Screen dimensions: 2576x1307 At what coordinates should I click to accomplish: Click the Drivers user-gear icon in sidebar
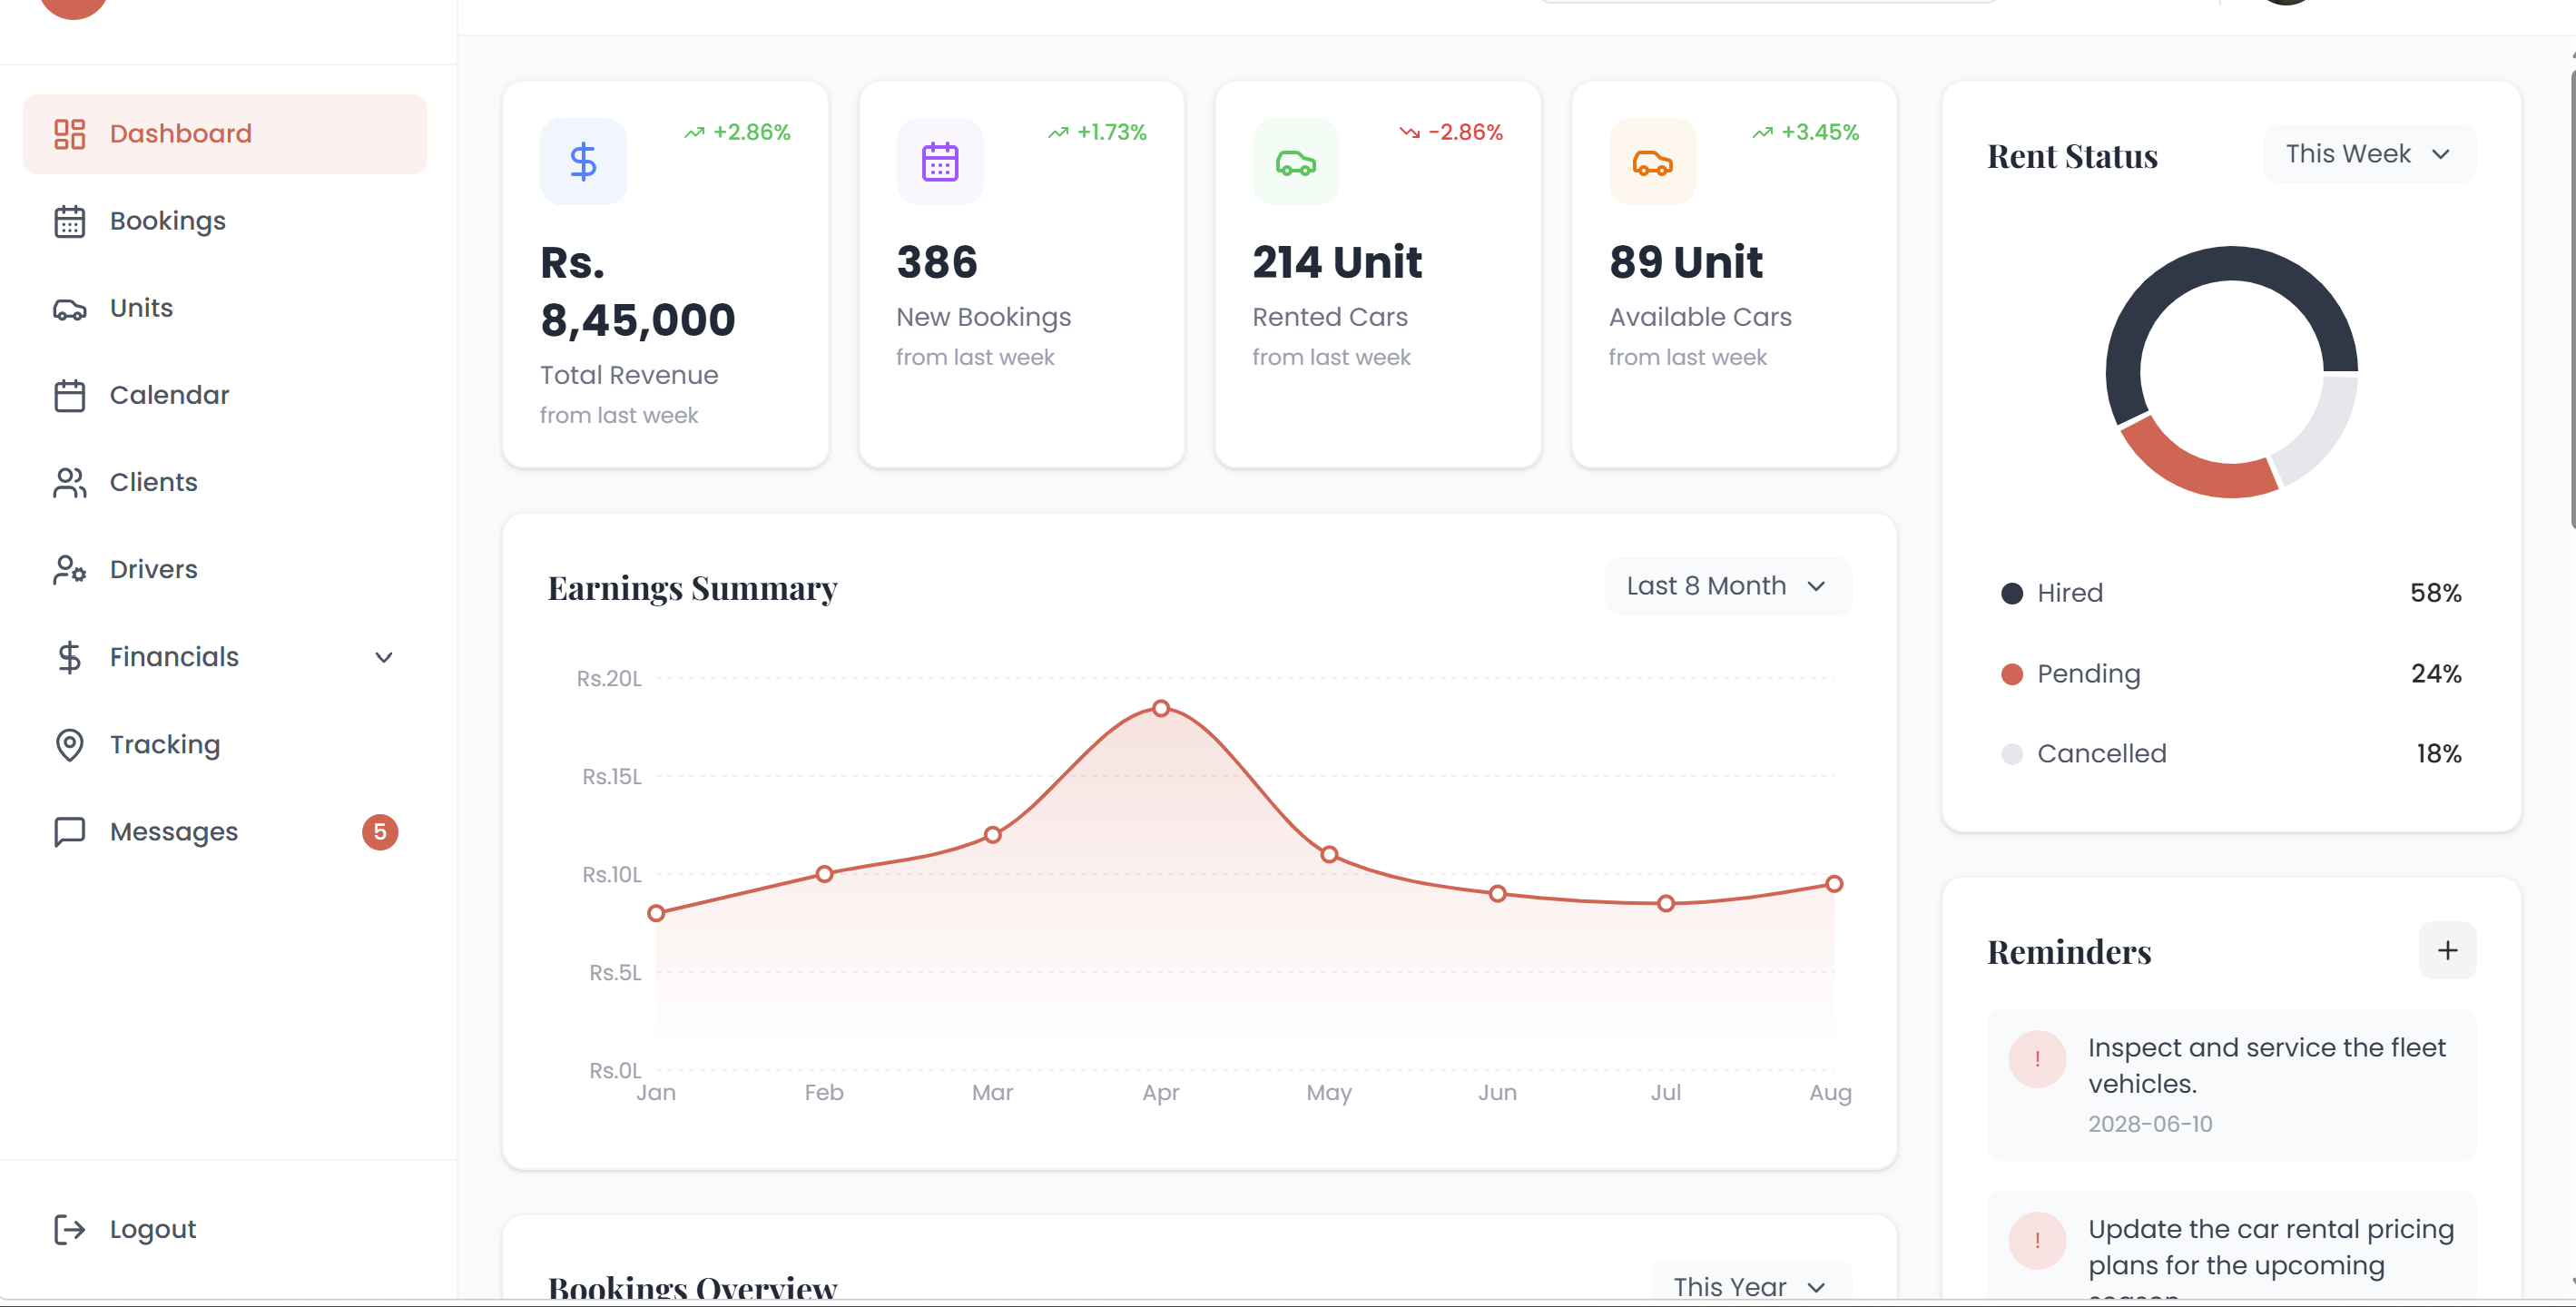click(69, 570)
